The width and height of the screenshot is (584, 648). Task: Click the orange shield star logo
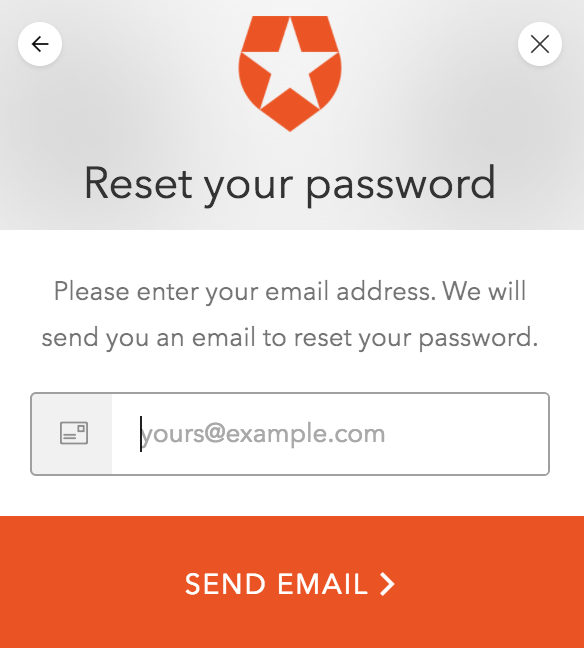(x=290, y=74)
